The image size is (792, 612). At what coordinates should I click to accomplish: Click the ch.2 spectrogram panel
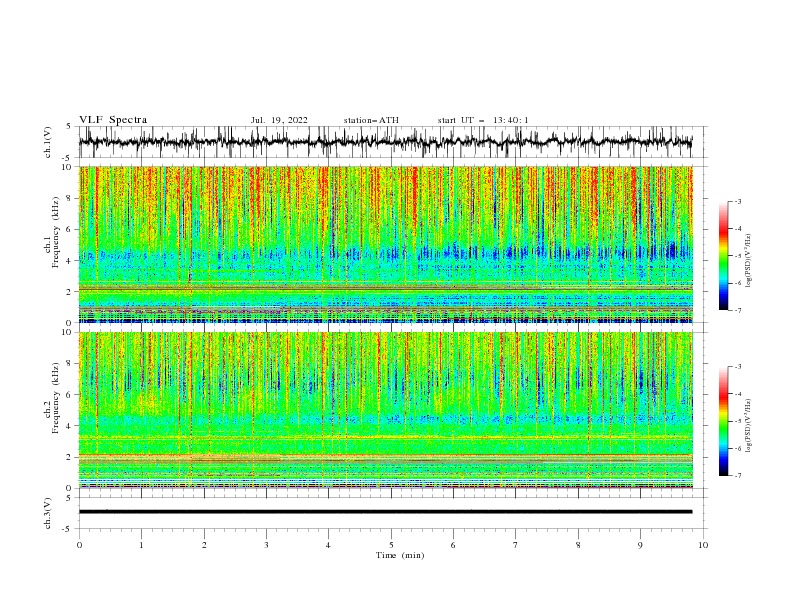point(386,410)
